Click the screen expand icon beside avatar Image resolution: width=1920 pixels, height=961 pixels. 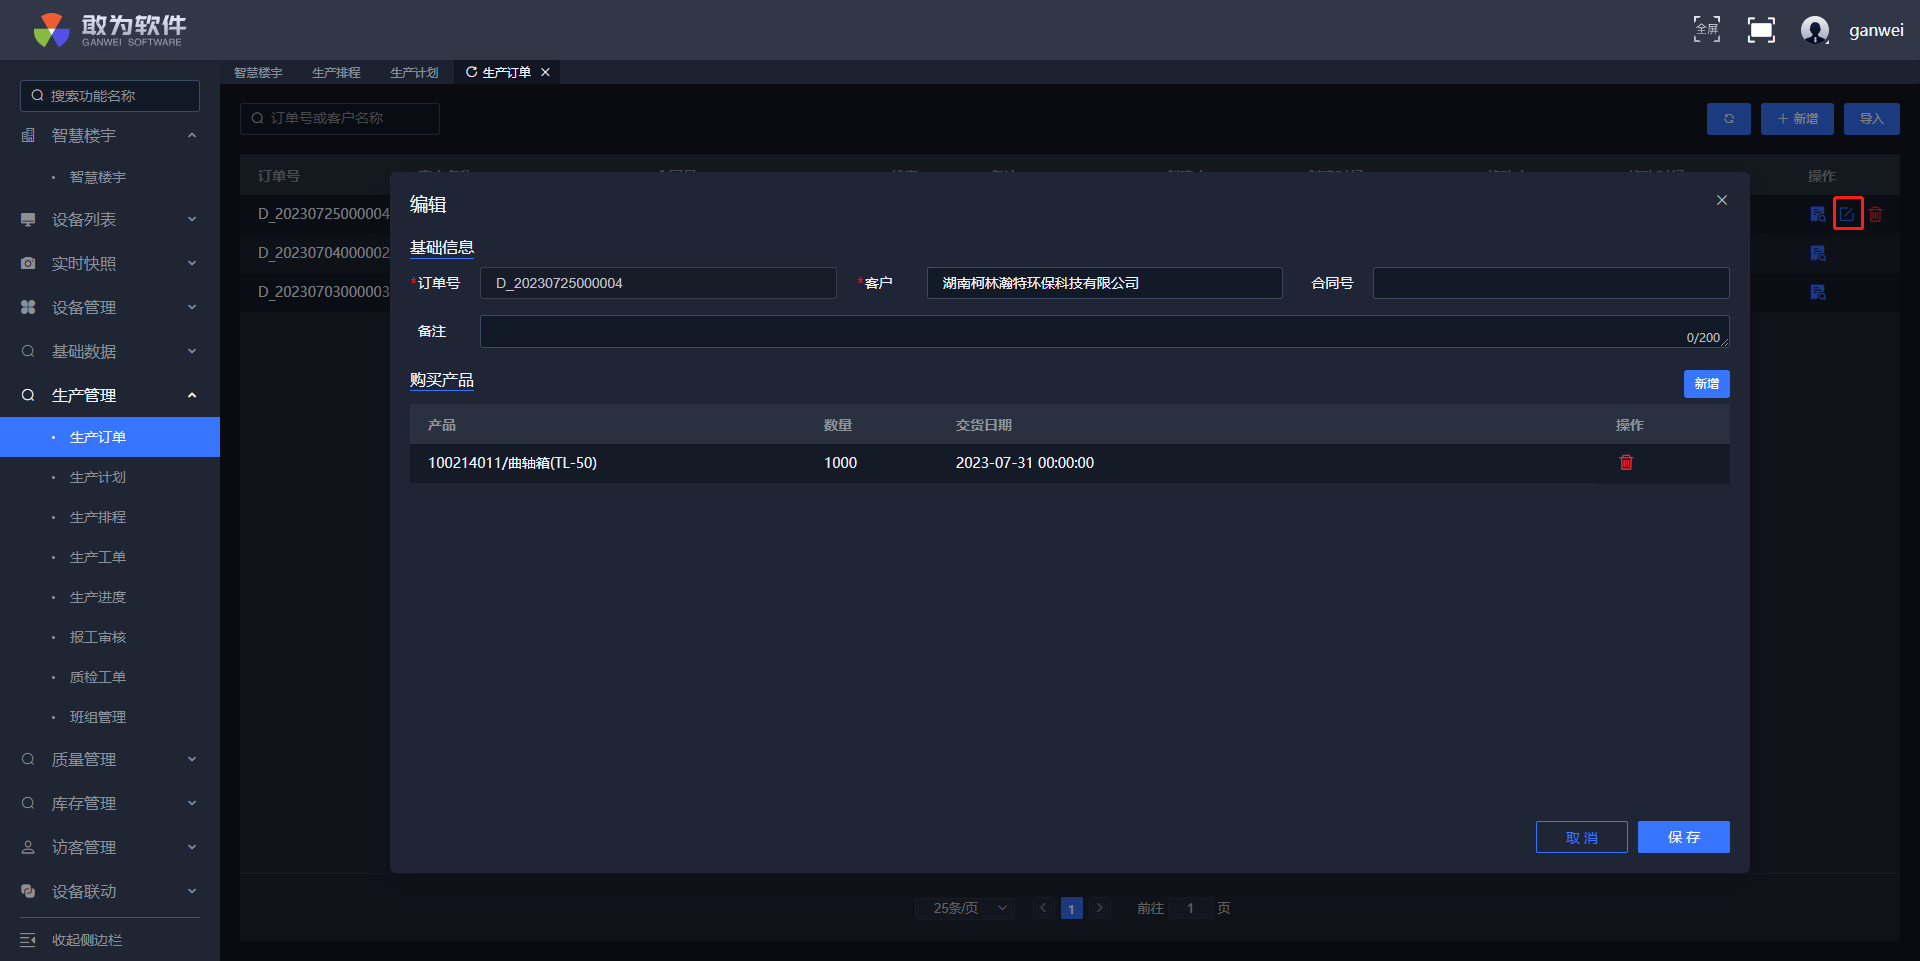pos(1761,30)
